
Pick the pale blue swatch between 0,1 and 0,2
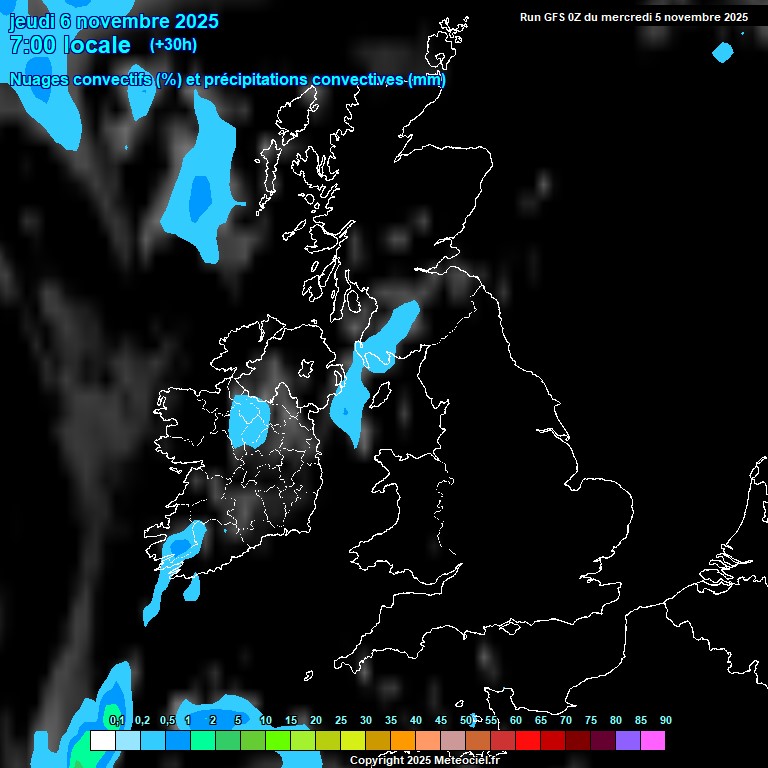pos(127,741)
